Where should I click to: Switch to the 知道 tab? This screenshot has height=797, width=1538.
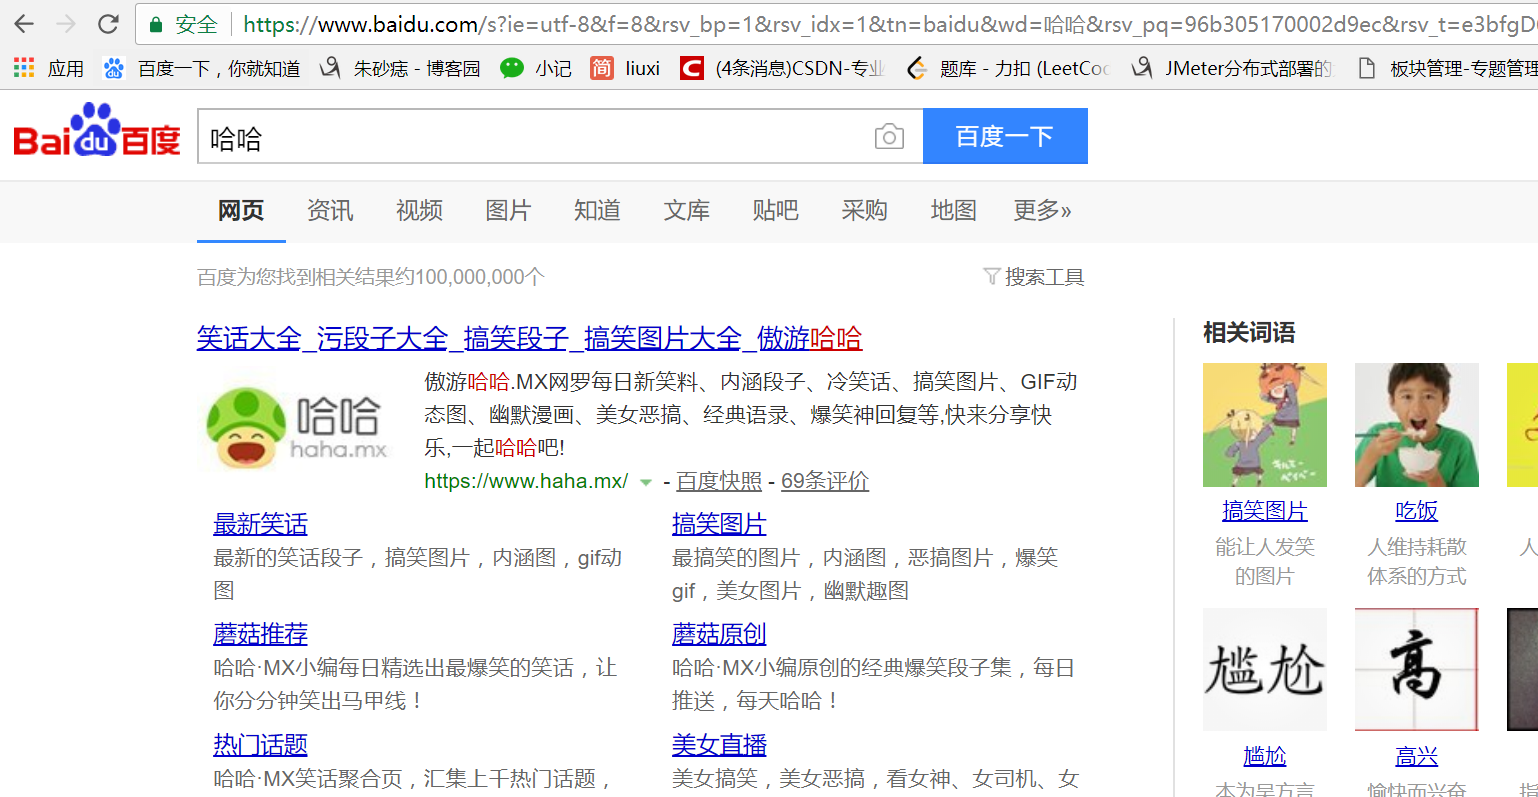(x=597, y=210)
